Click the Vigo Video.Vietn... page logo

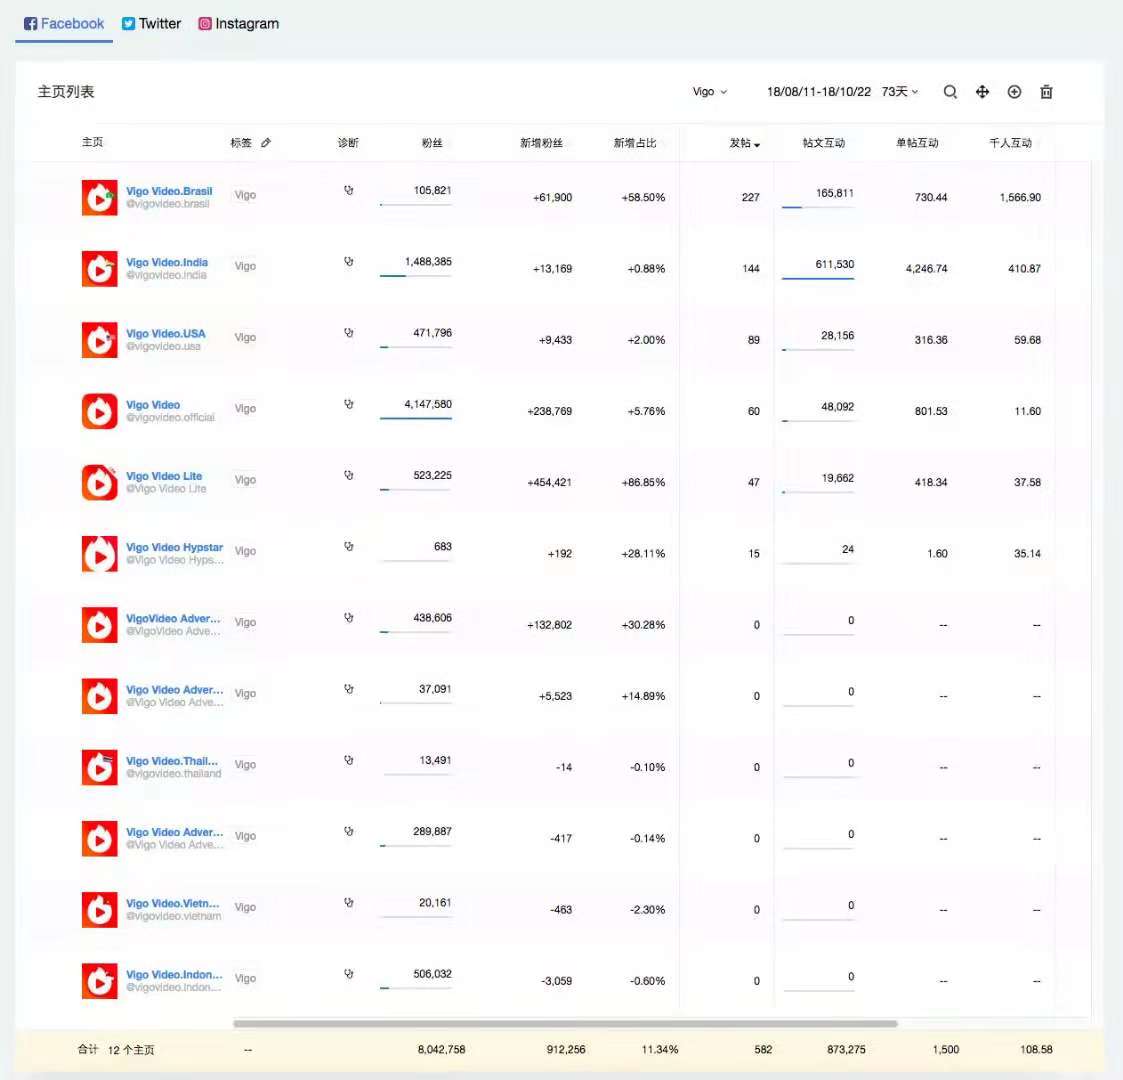pos(100,910)
